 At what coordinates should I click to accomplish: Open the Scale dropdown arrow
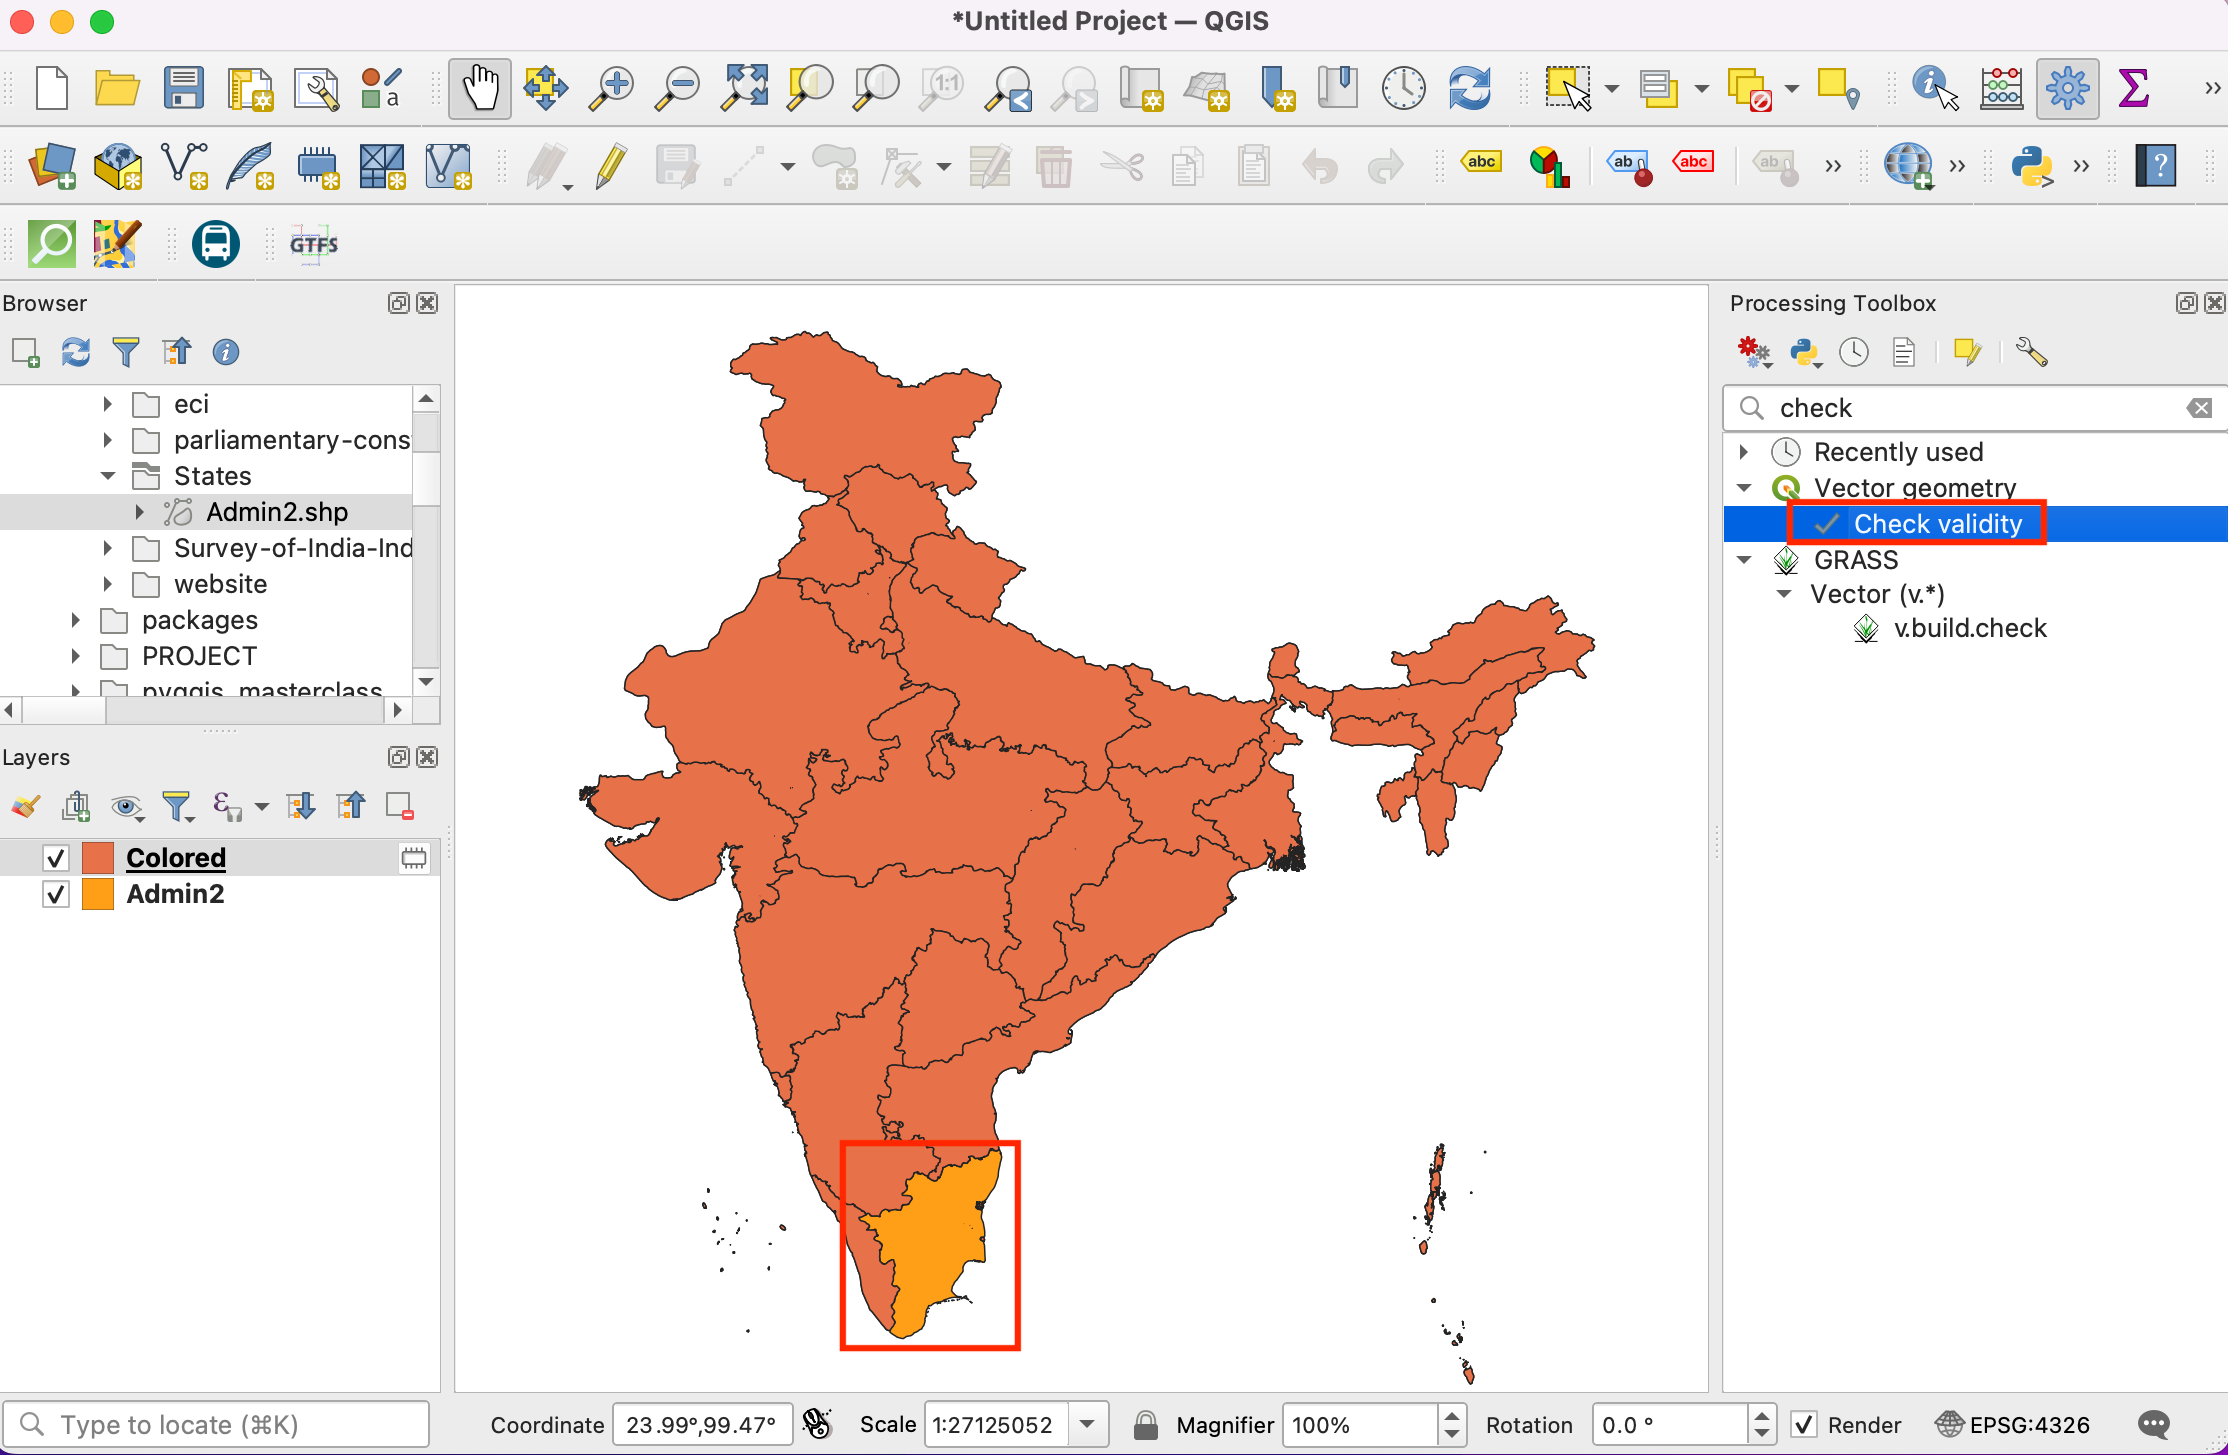(1088, 1424)
